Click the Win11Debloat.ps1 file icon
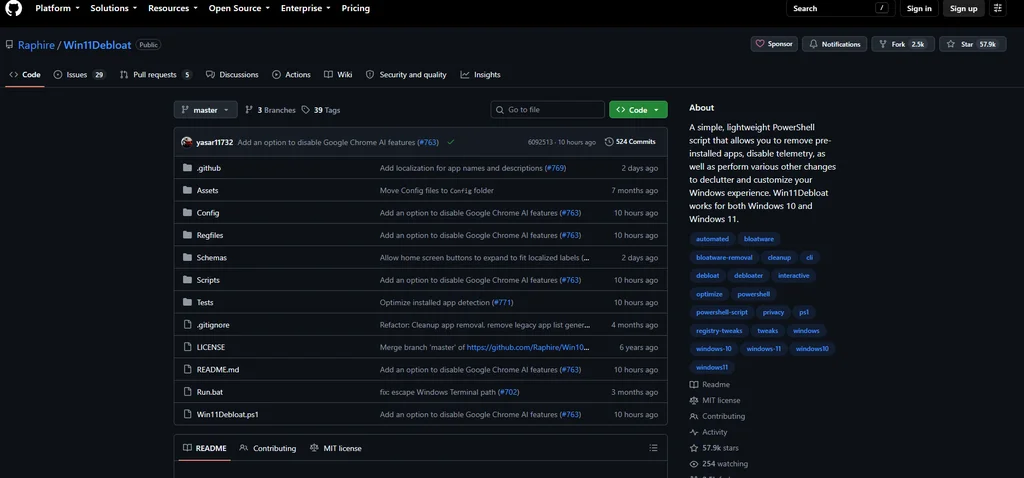Image resolution: width=1024 pixels, height=478 pixels. tap(187, 415)
